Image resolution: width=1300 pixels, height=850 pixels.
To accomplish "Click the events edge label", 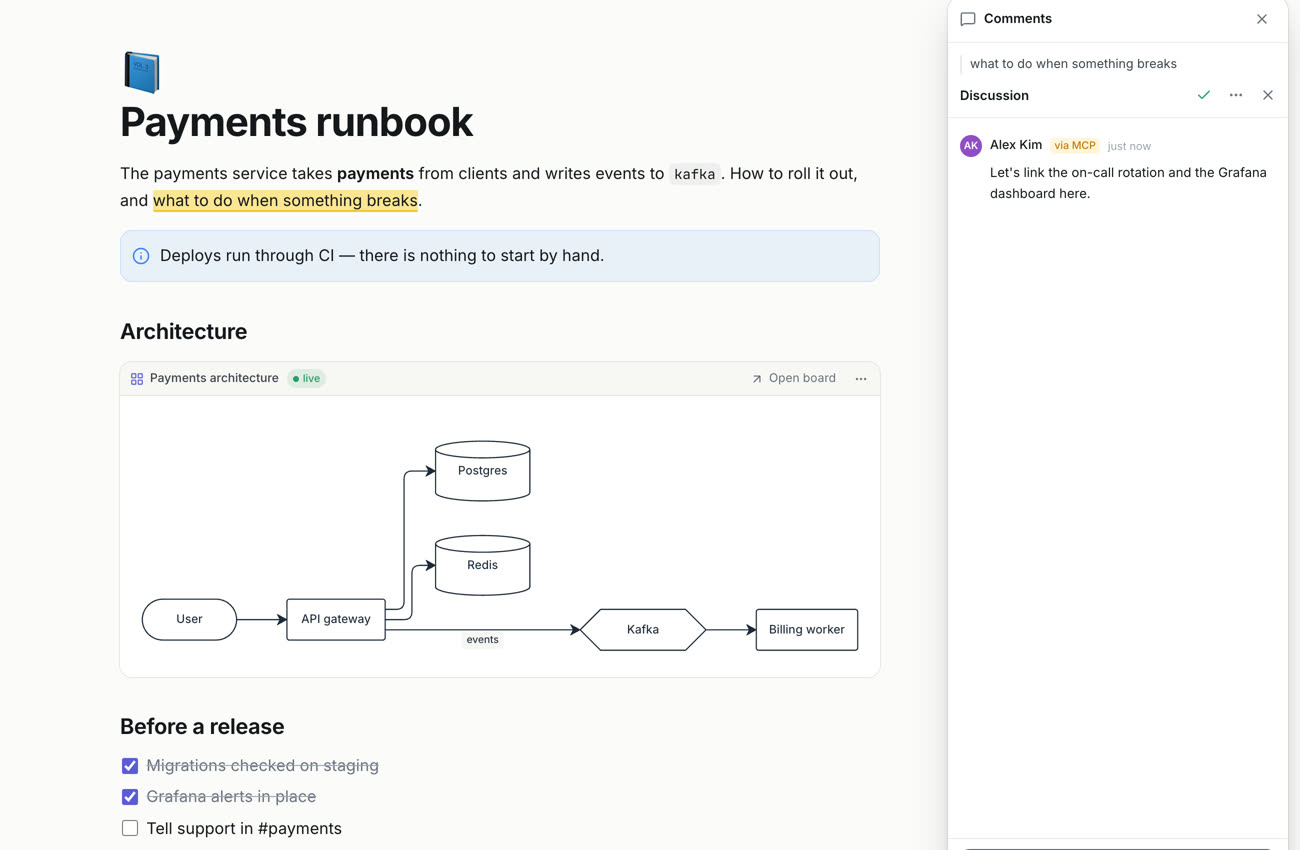I will pos(482,640).
